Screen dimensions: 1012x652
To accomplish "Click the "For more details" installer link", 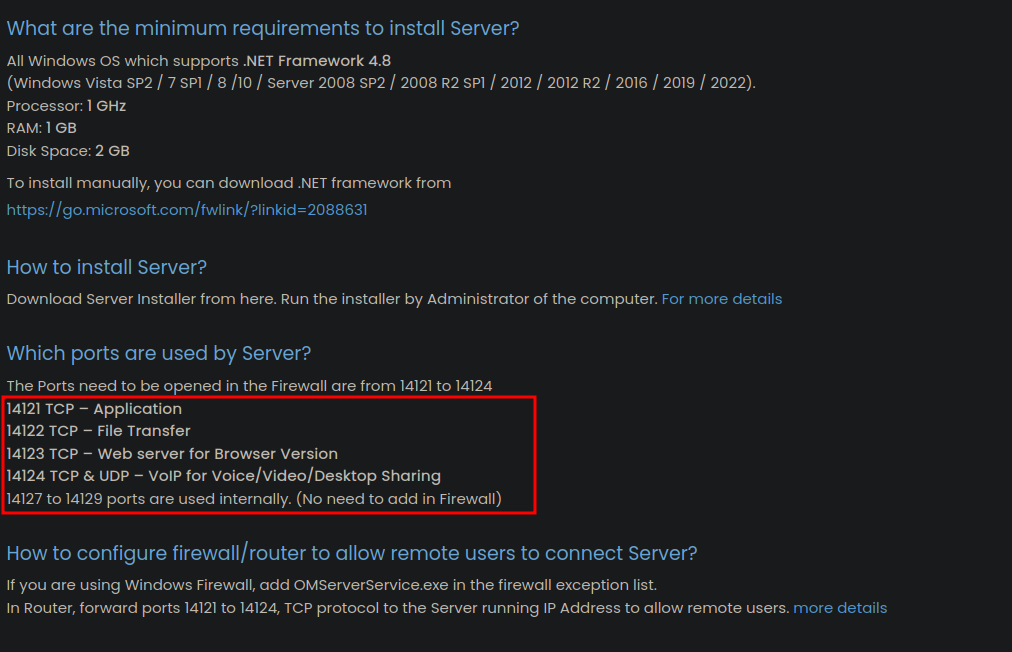I will (x=721, y=299).
